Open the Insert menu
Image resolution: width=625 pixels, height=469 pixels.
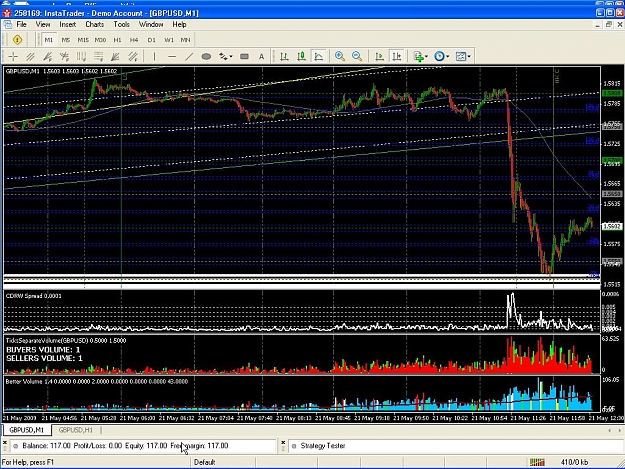point(67,24)
